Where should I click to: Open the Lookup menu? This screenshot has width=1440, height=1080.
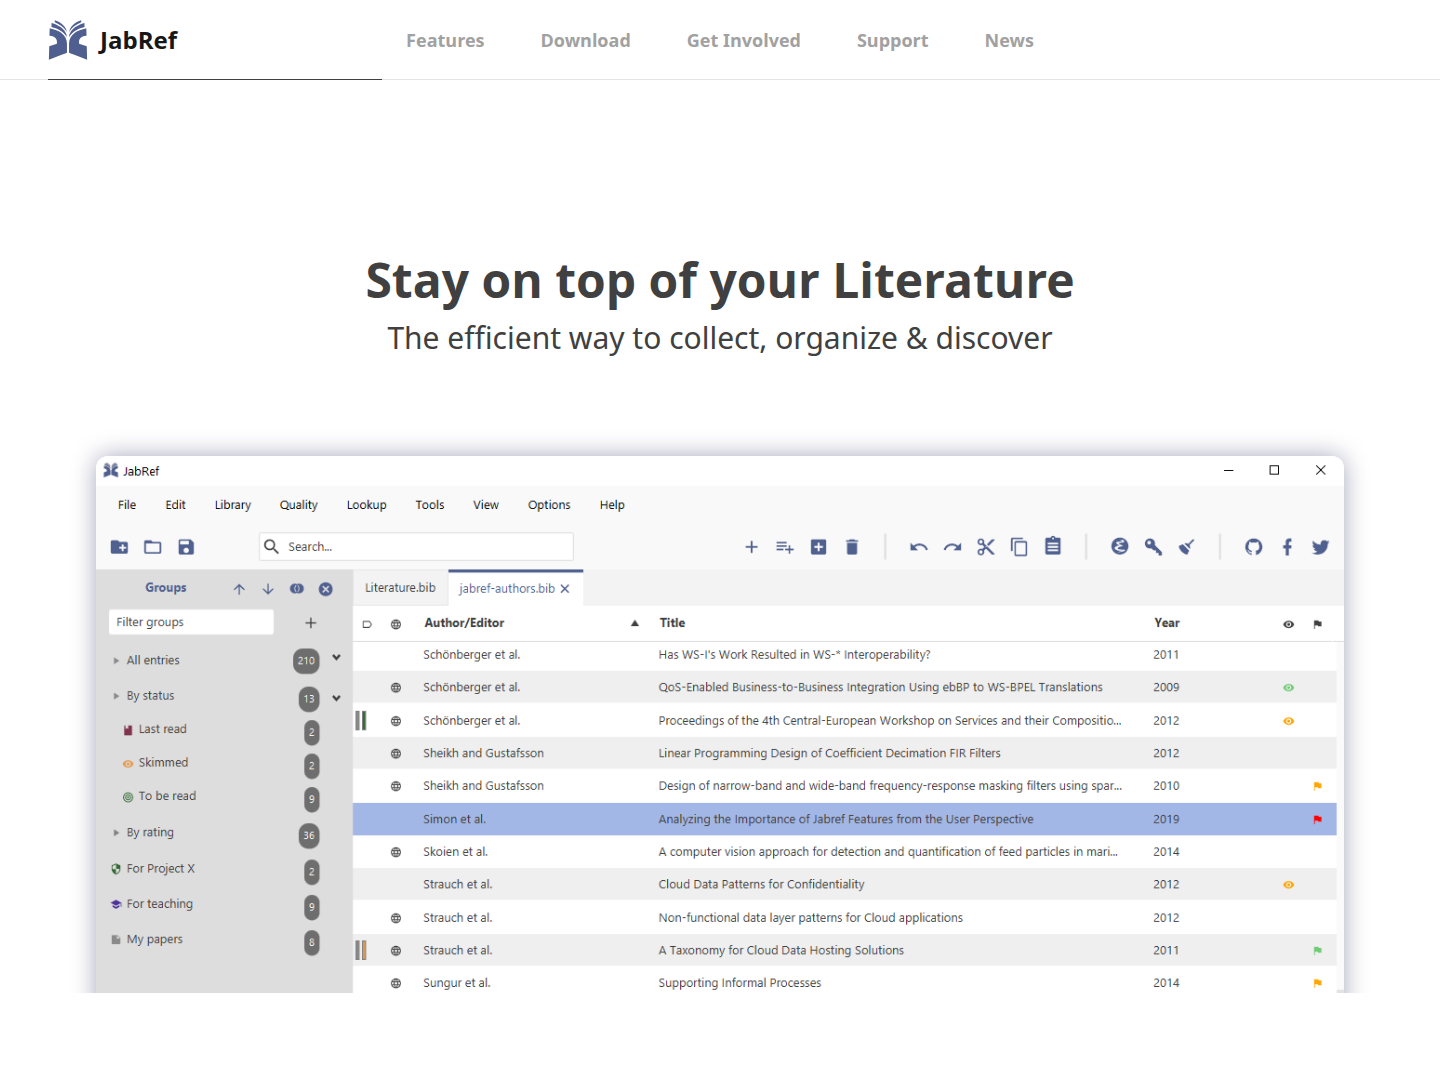(x=367, y=505)
